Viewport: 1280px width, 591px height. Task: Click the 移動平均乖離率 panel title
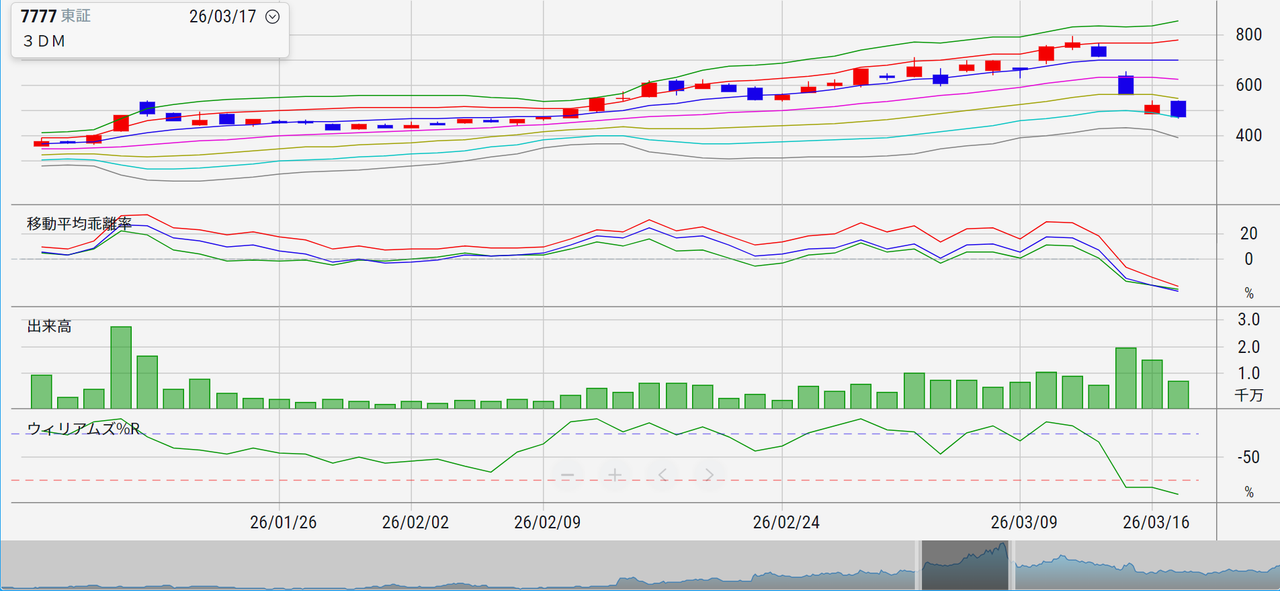pyautogui.click(x=79, y=223)
